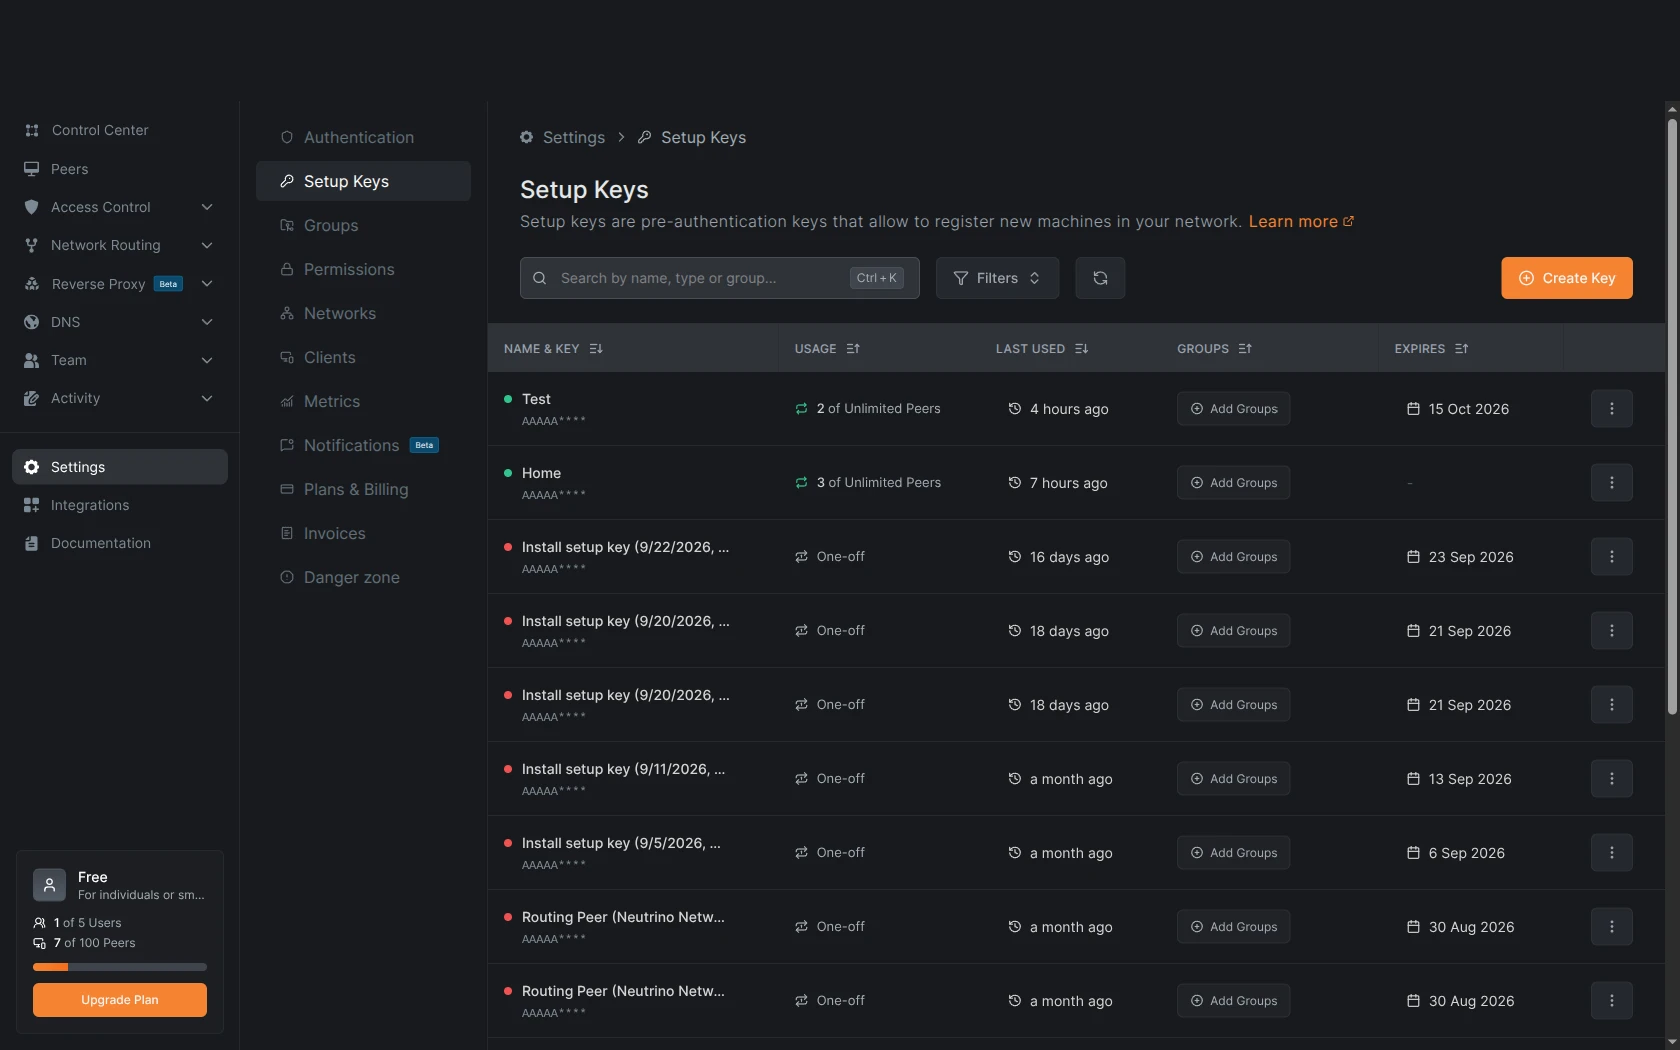This screenshot has width=1680, height=1050.
Task: Select Danger zone in the settings menu
Action: coord(363,577)
